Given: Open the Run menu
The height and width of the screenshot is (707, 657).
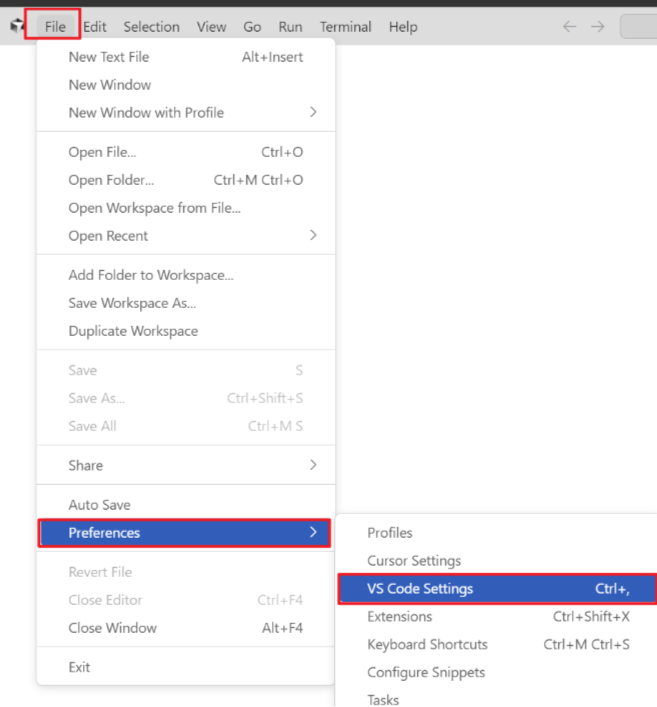Looking at the screenshot, I should coord(290,27).
